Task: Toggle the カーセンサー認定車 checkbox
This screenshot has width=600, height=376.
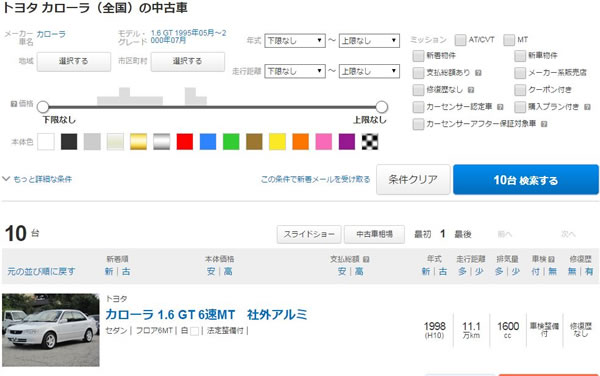Action: 418,107
